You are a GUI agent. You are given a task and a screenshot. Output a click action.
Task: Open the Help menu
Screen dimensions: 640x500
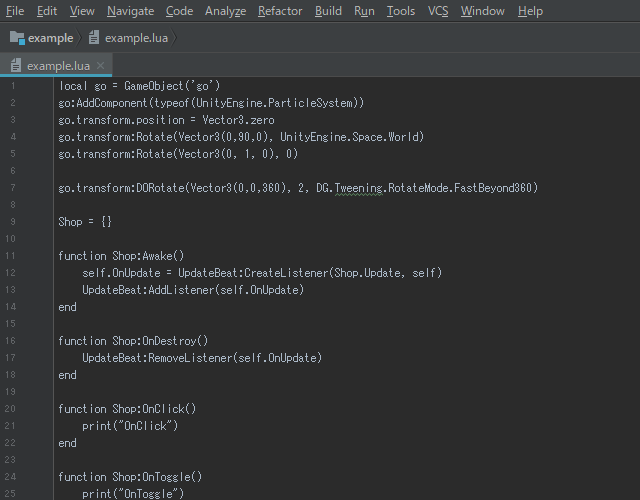click(530, 11)
